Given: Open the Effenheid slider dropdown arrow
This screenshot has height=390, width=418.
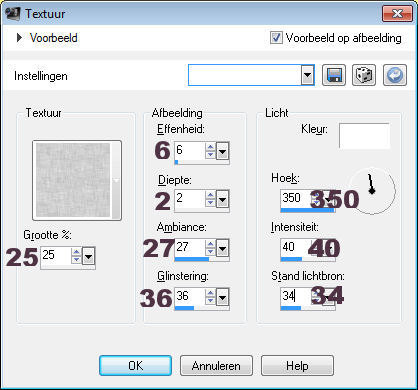Looking at the screenshot, I should 222,152.
